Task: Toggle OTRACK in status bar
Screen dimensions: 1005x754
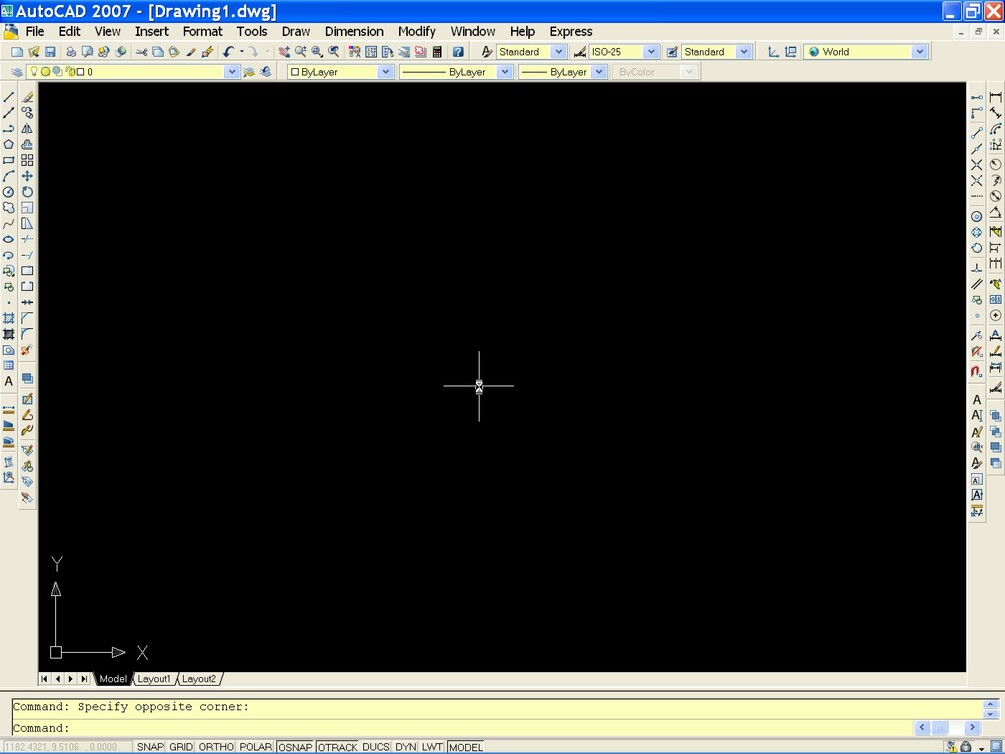Action: (337, 747)
